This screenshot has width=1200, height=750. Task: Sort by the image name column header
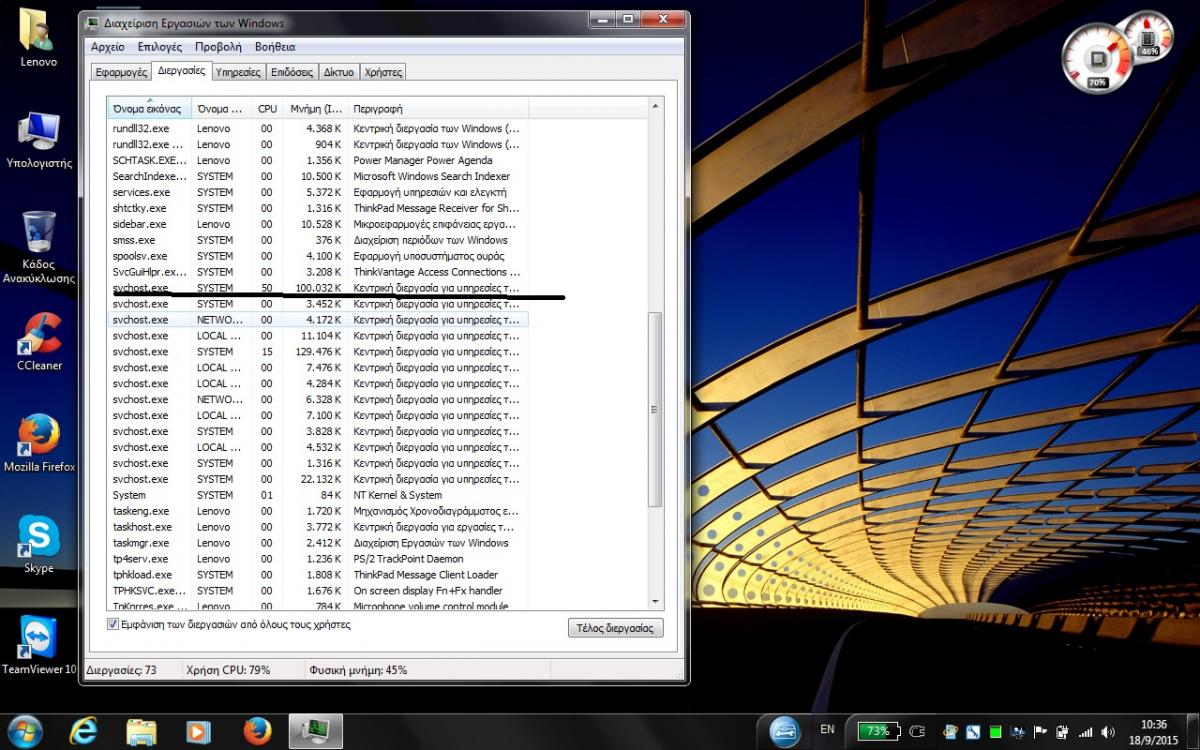148,108
